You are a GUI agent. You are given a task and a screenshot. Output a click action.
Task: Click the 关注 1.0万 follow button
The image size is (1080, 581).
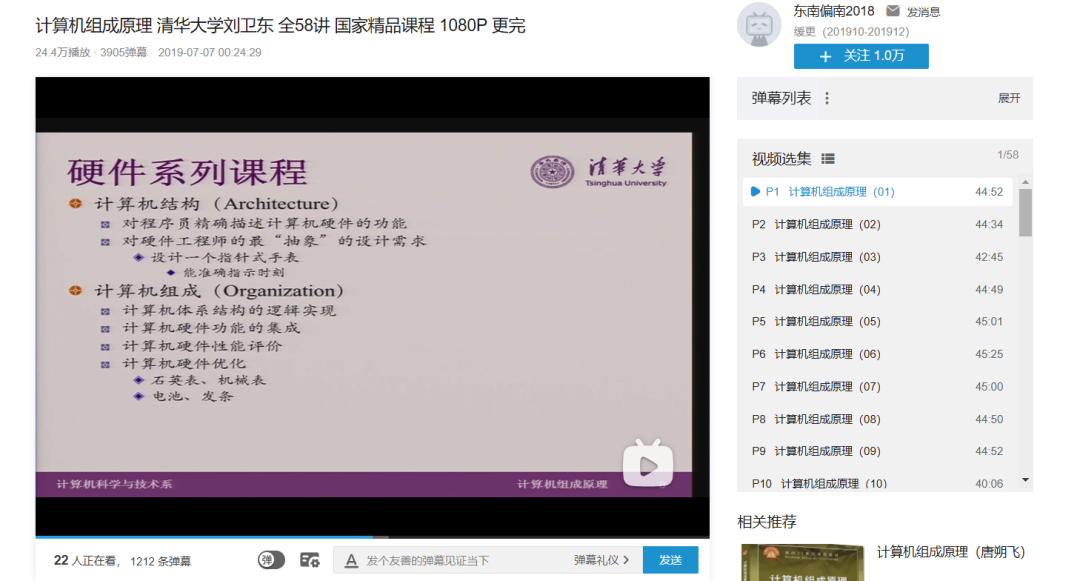click(861, 56)
